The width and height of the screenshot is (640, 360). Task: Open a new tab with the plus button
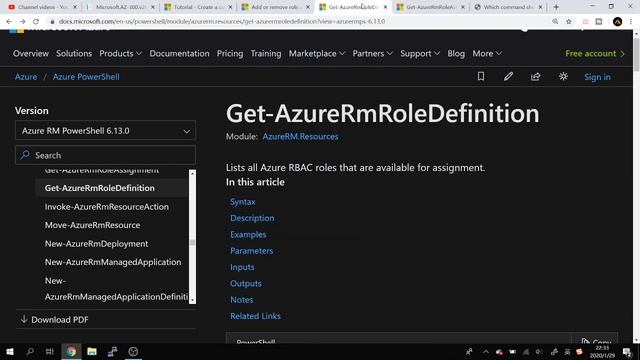556,7
